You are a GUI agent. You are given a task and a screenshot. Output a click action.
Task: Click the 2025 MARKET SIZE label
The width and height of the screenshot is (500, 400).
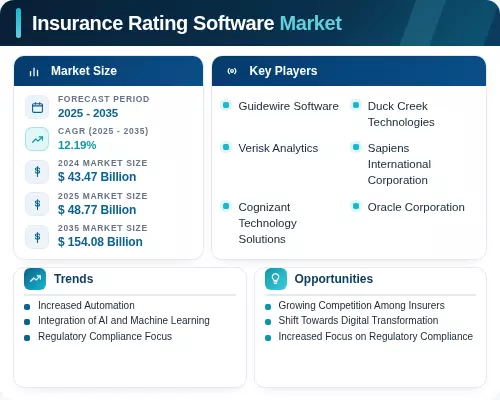coord(103,196)
